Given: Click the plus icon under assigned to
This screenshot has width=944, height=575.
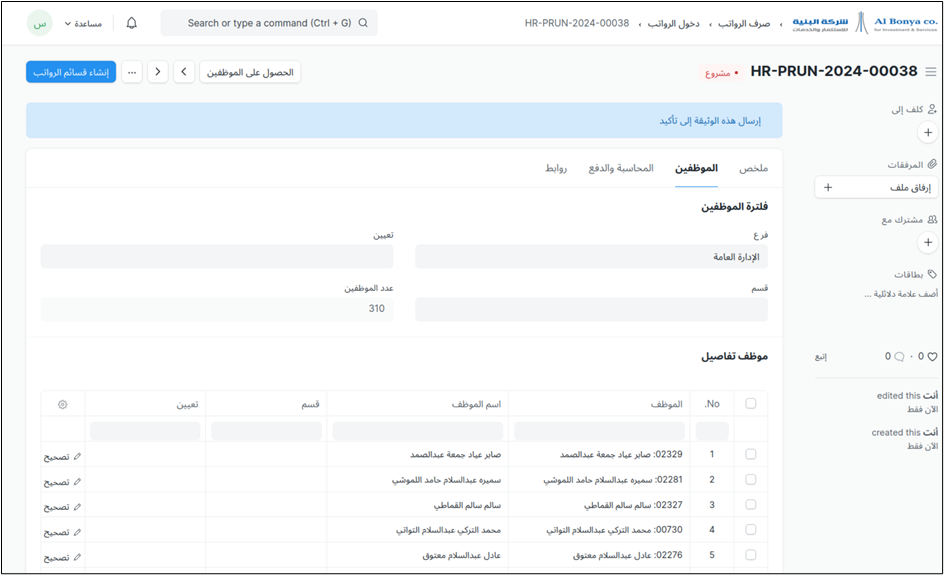Looking at the screenshot, I should (927, 131).
